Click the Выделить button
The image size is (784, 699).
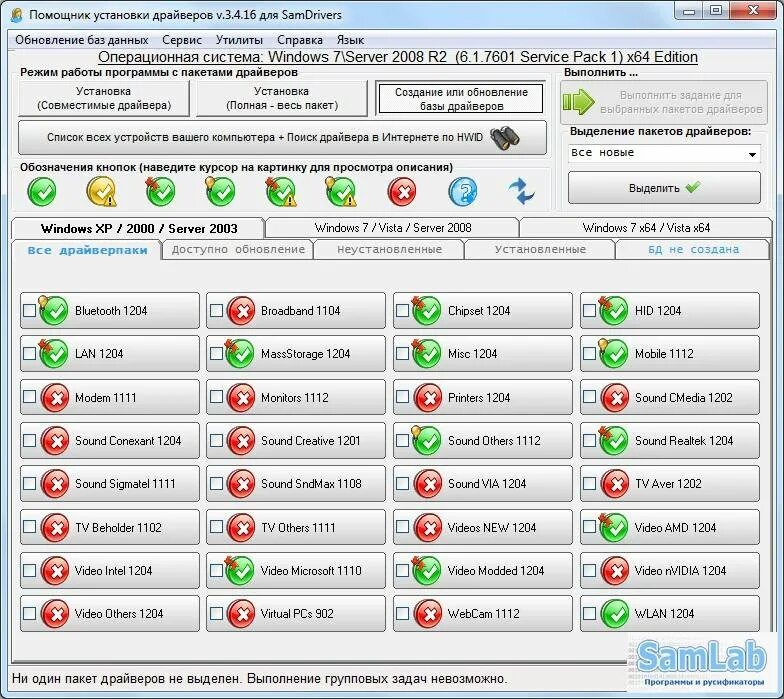(x=664, y=188)
